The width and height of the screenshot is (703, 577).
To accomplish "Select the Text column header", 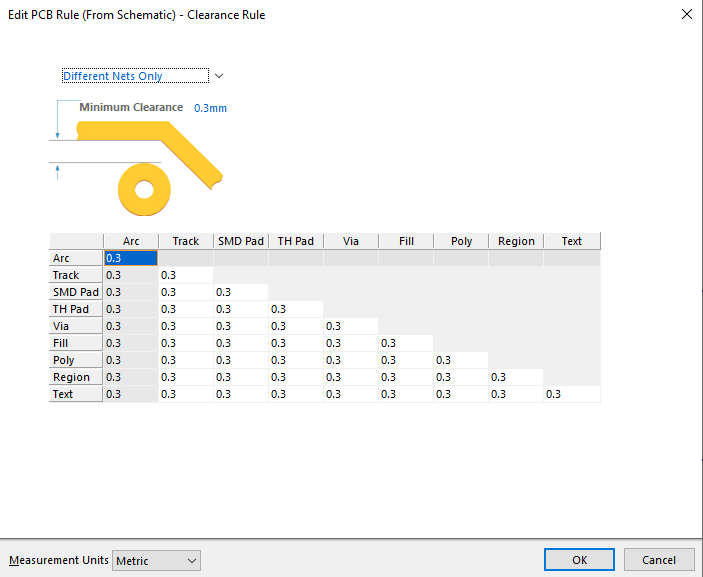I will pyautogui.click(x=572, y=241).
